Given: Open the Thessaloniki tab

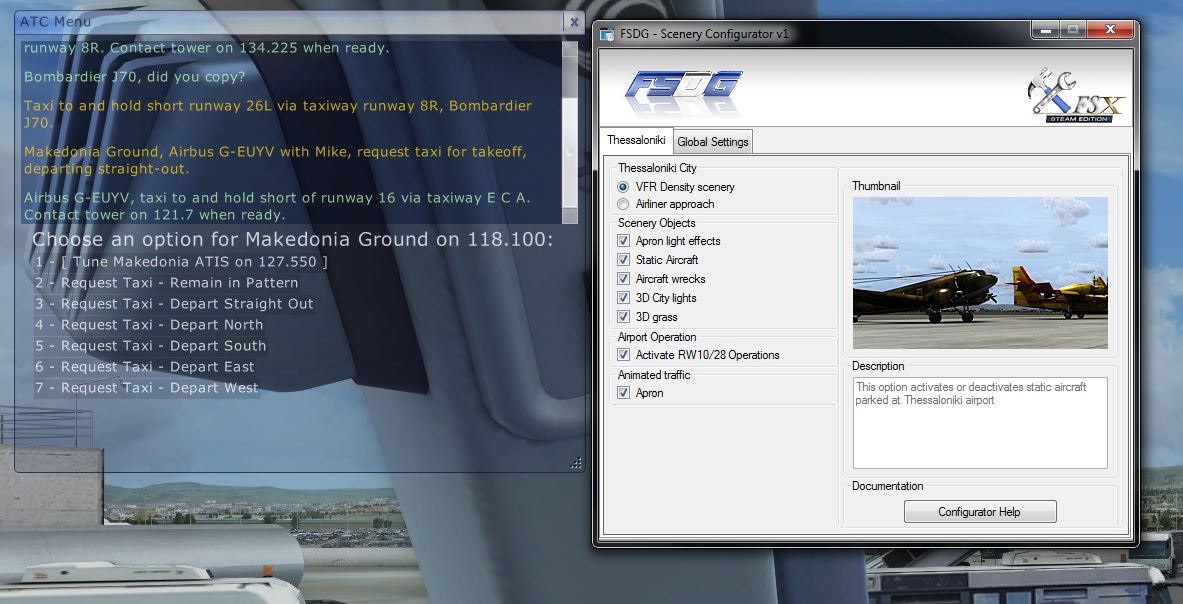Looking at the screenshot, I should coord(636,141).
